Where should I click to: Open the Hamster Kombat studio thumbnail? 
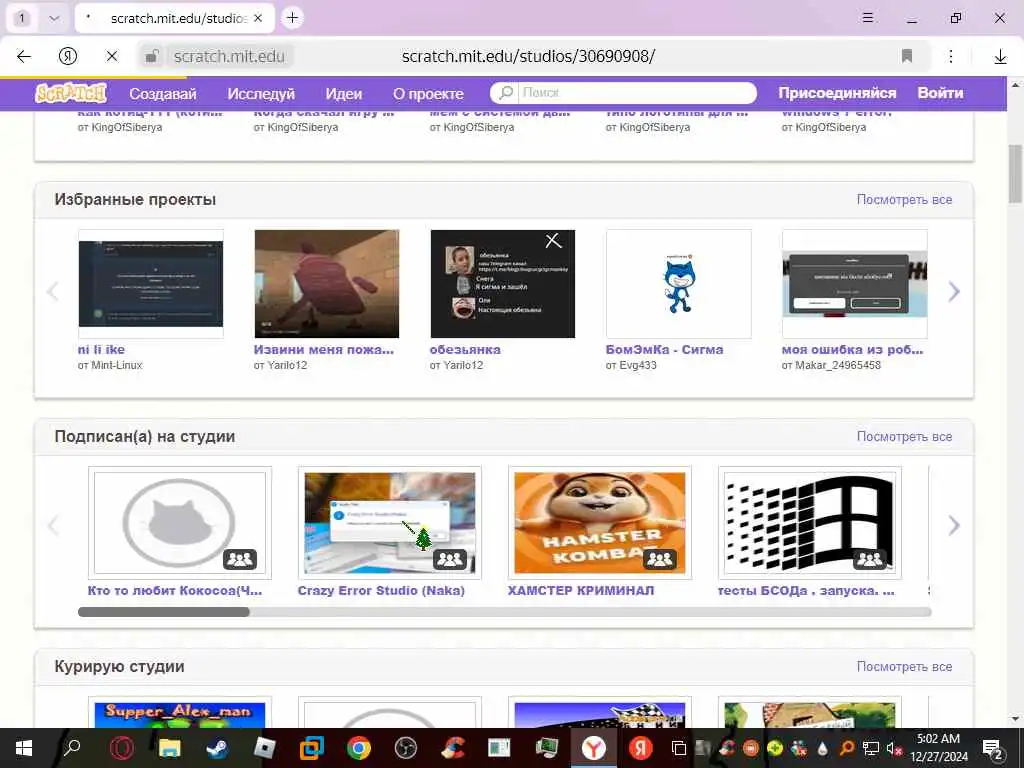pos(600,523)
